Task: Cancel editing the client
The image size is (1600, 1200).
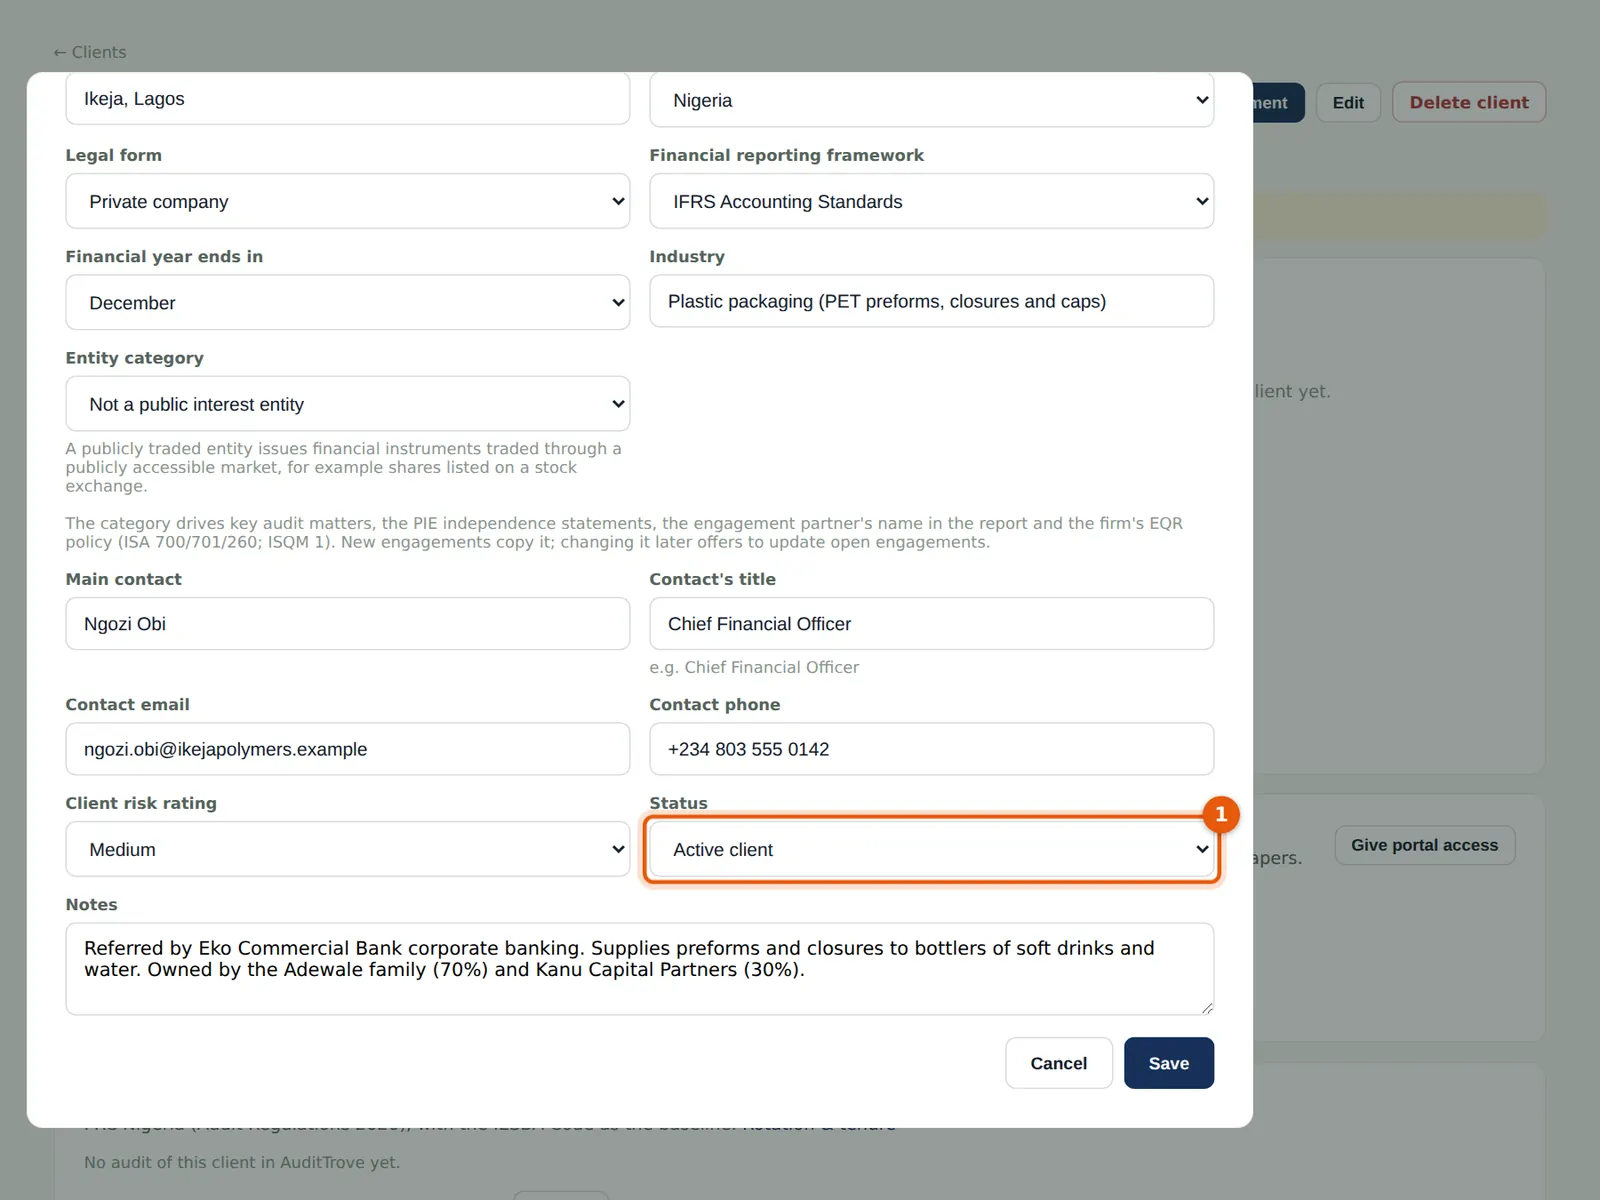Action: 1058,1063
